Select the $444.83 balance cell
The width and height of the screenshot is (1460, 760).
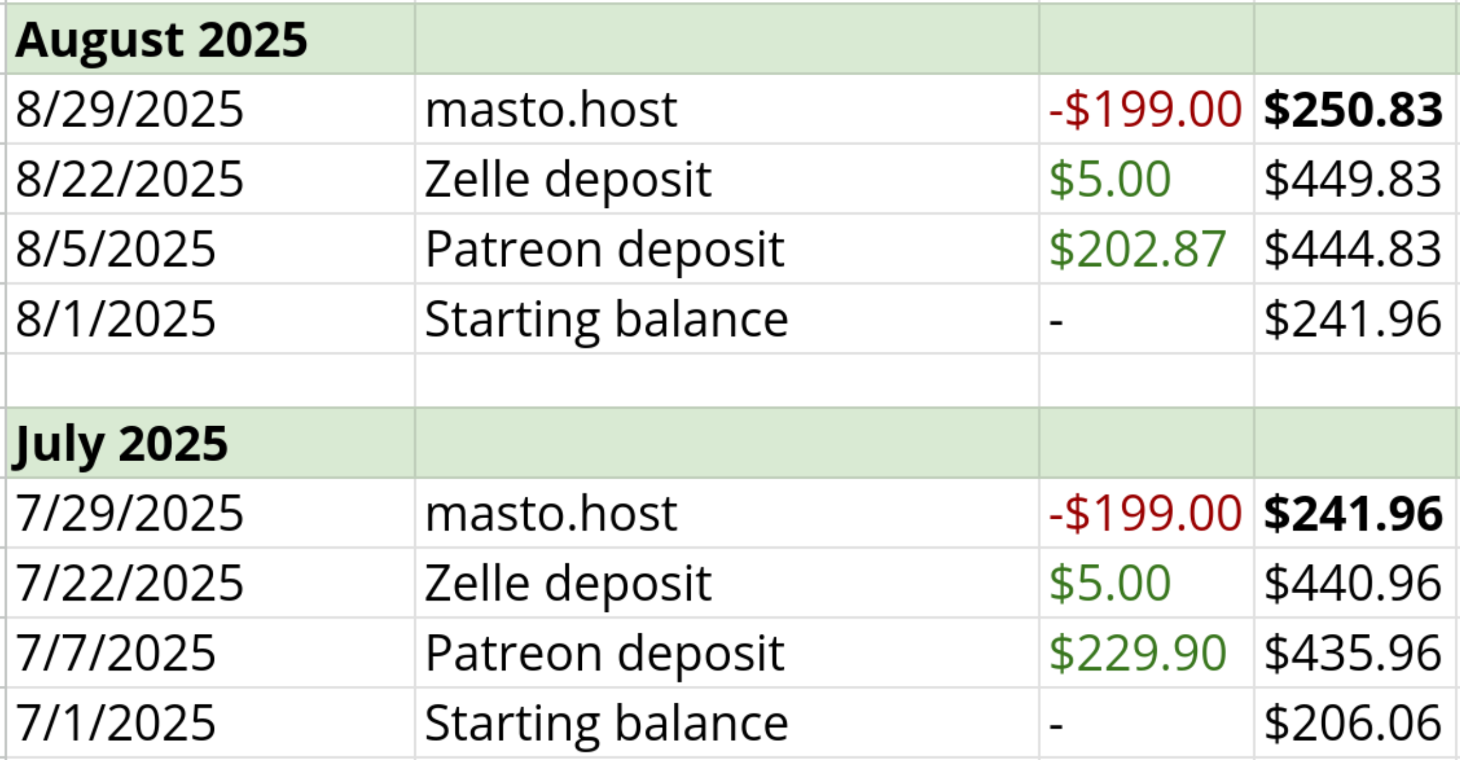1353,249
